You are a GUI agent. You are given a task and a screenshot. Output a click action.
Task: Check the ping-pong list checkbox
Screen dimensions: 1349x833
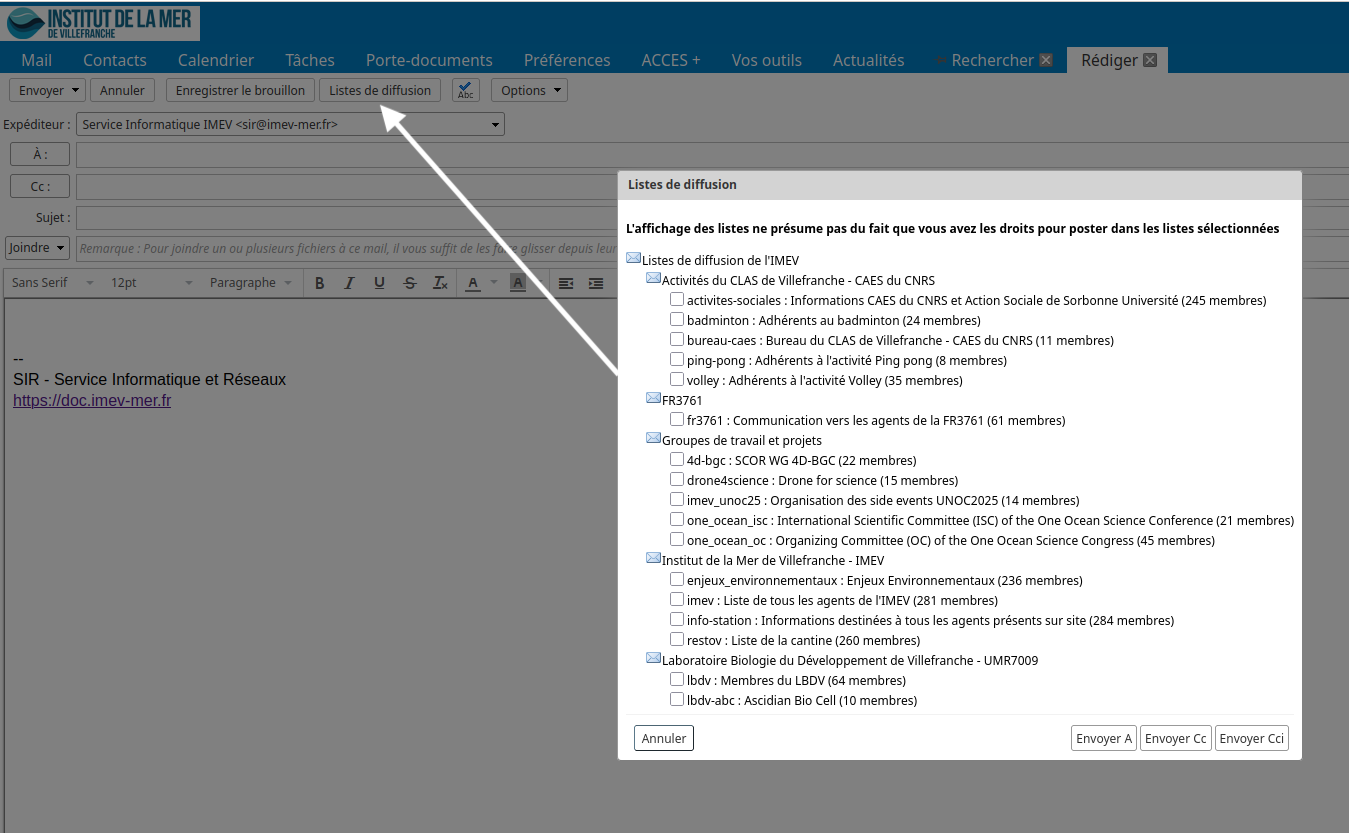tap(677, 359)
